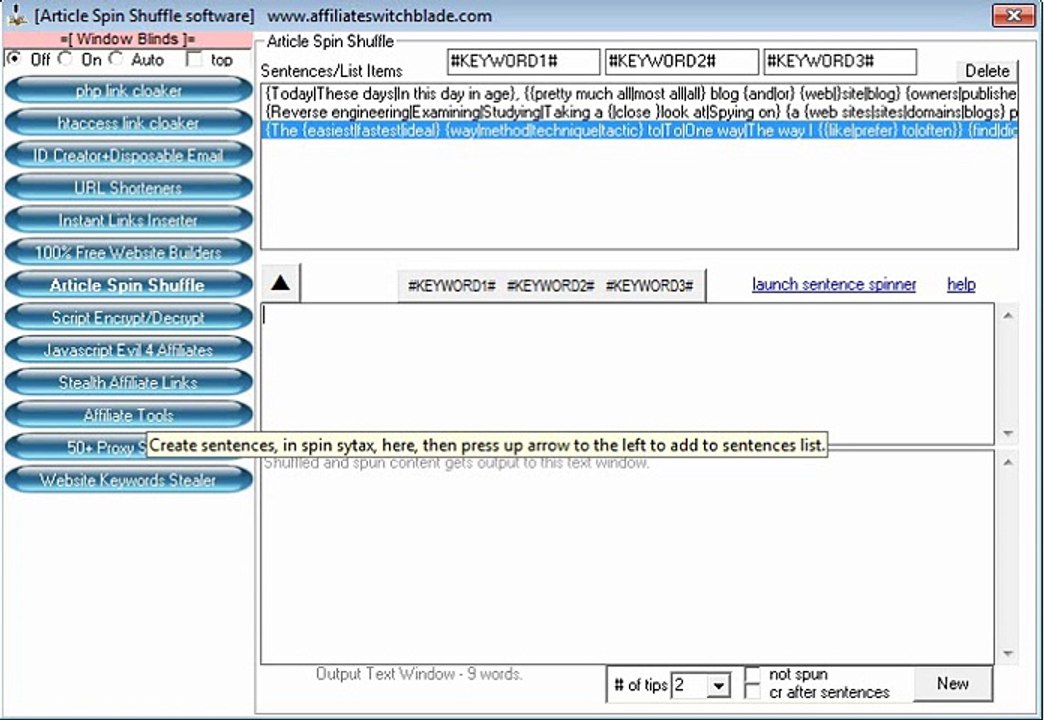This screenshot has height=720, width=1044.
Task: Enable the top checkbox
Action: tap(194, 60)
